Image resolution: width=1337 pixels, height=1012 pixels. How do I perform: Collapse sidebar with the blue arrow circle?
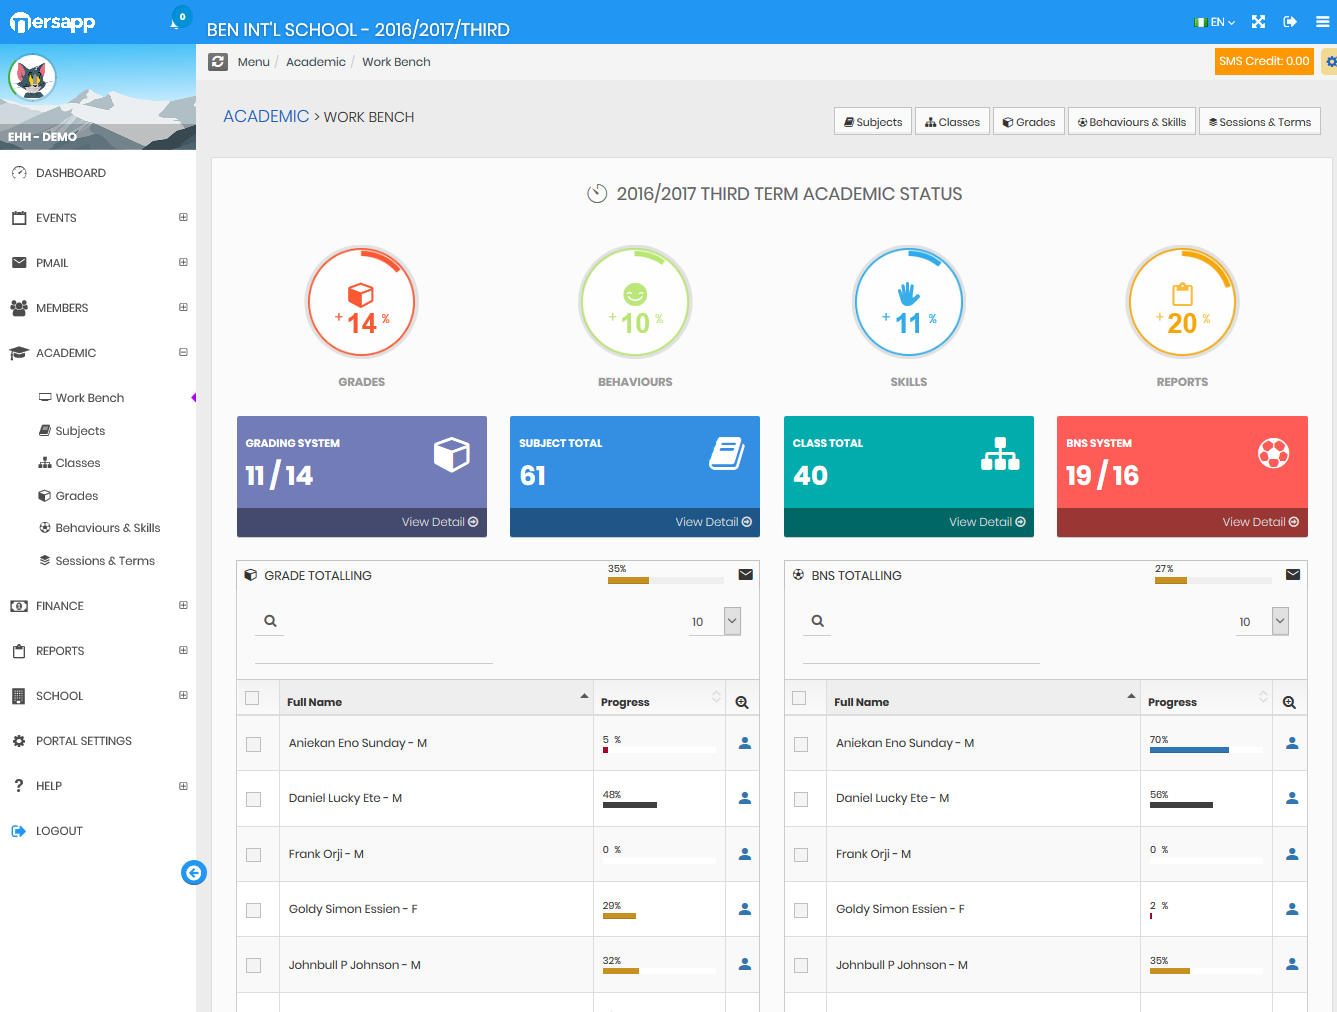[x=193, y=873]
